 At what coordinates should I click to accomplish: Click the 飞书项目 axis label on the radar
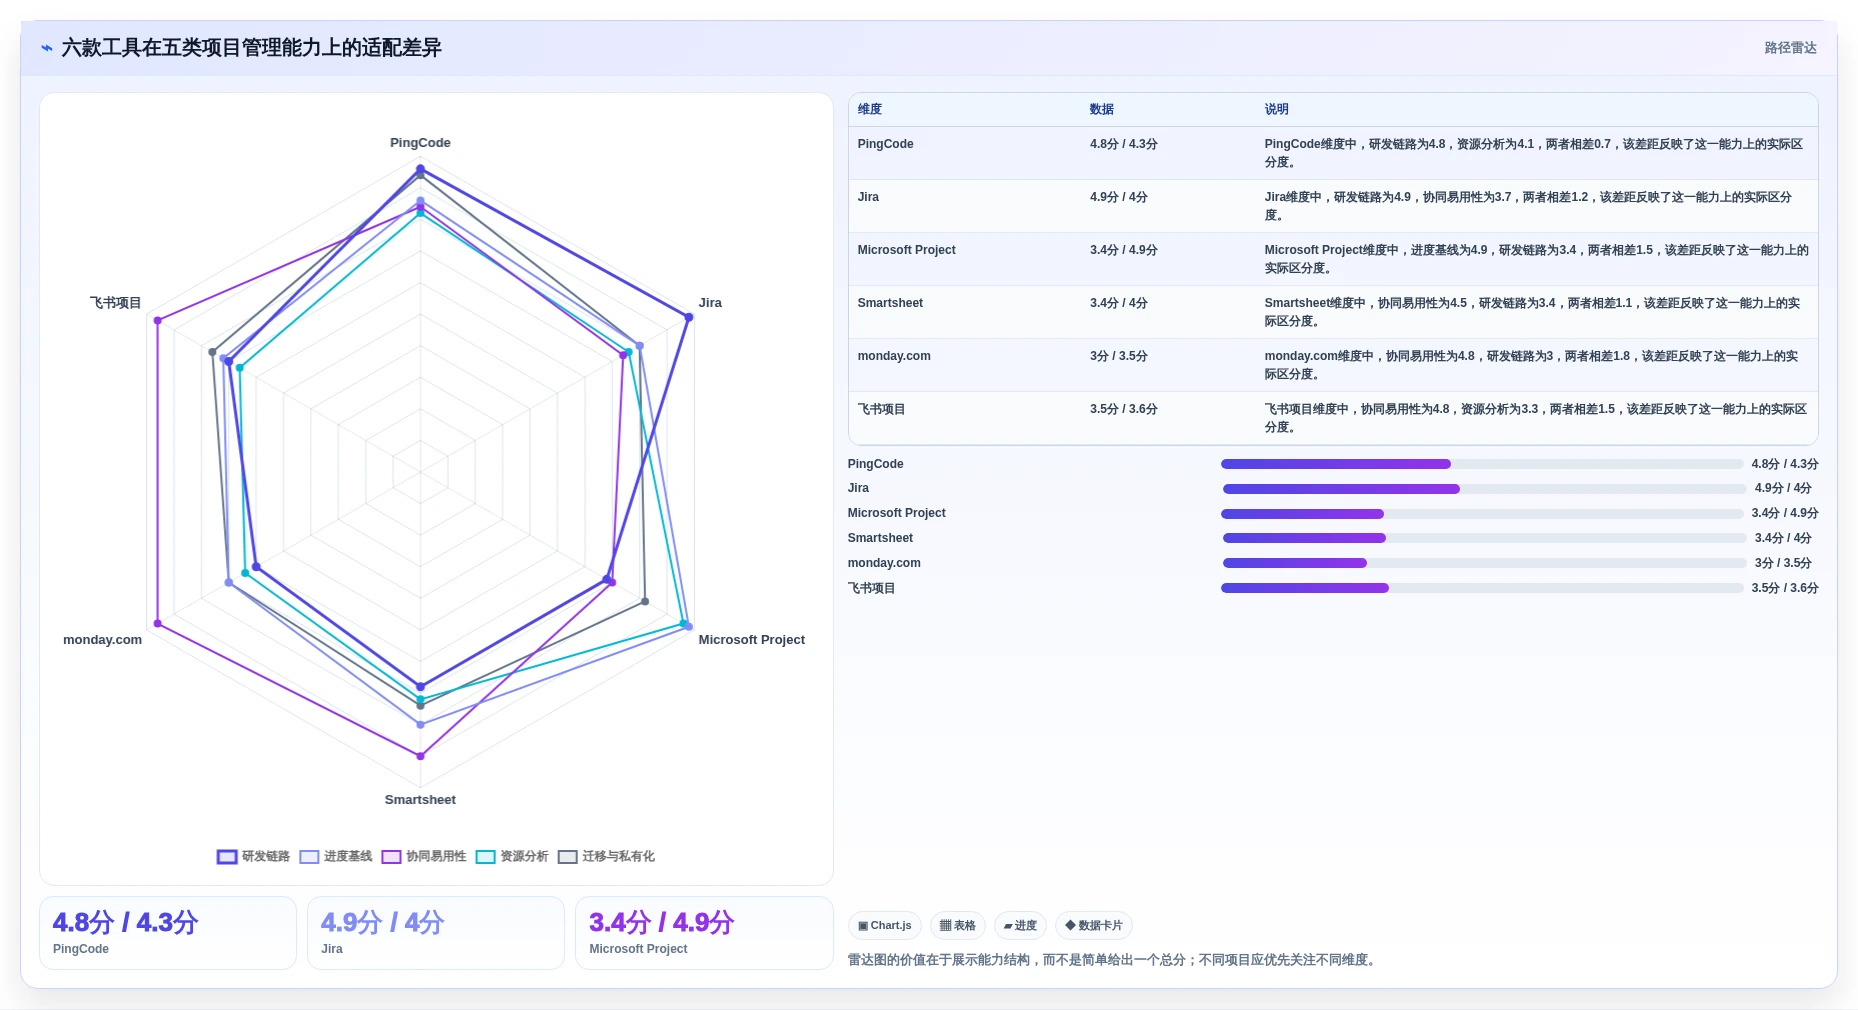(115, 303)
